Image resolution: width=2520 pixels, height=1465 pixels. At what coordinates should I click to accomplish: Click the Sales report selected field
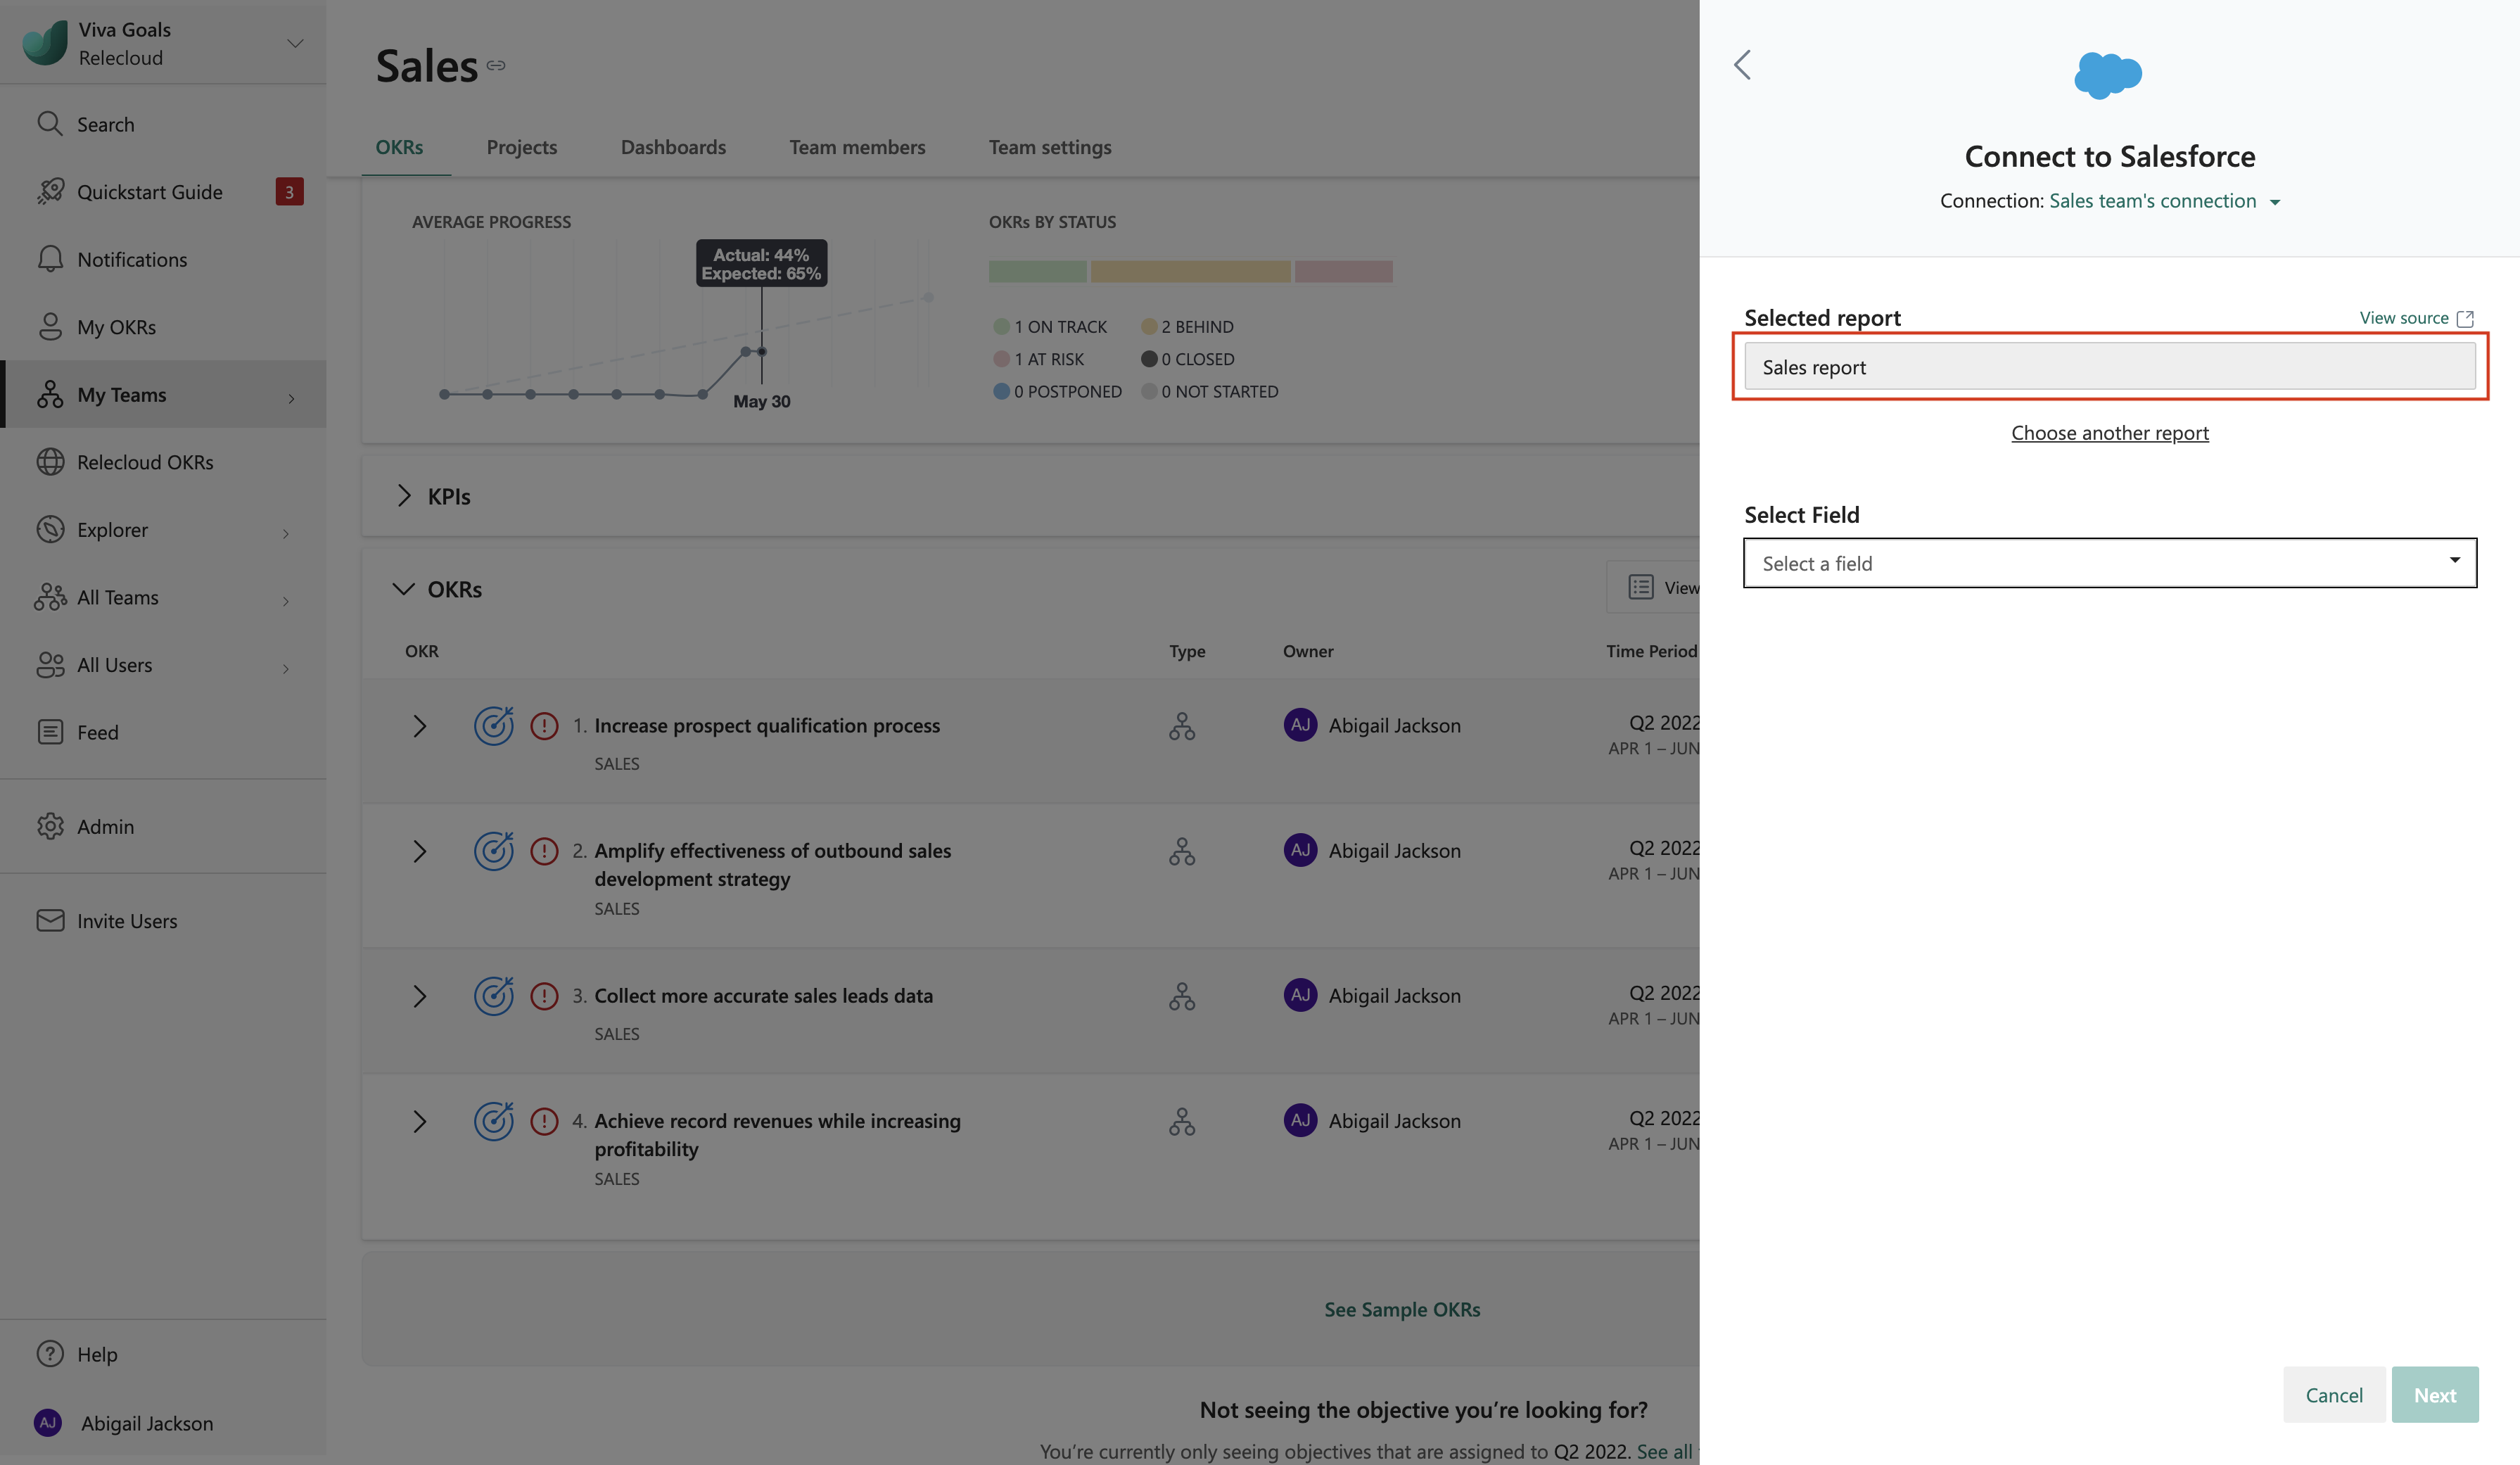2109,367
